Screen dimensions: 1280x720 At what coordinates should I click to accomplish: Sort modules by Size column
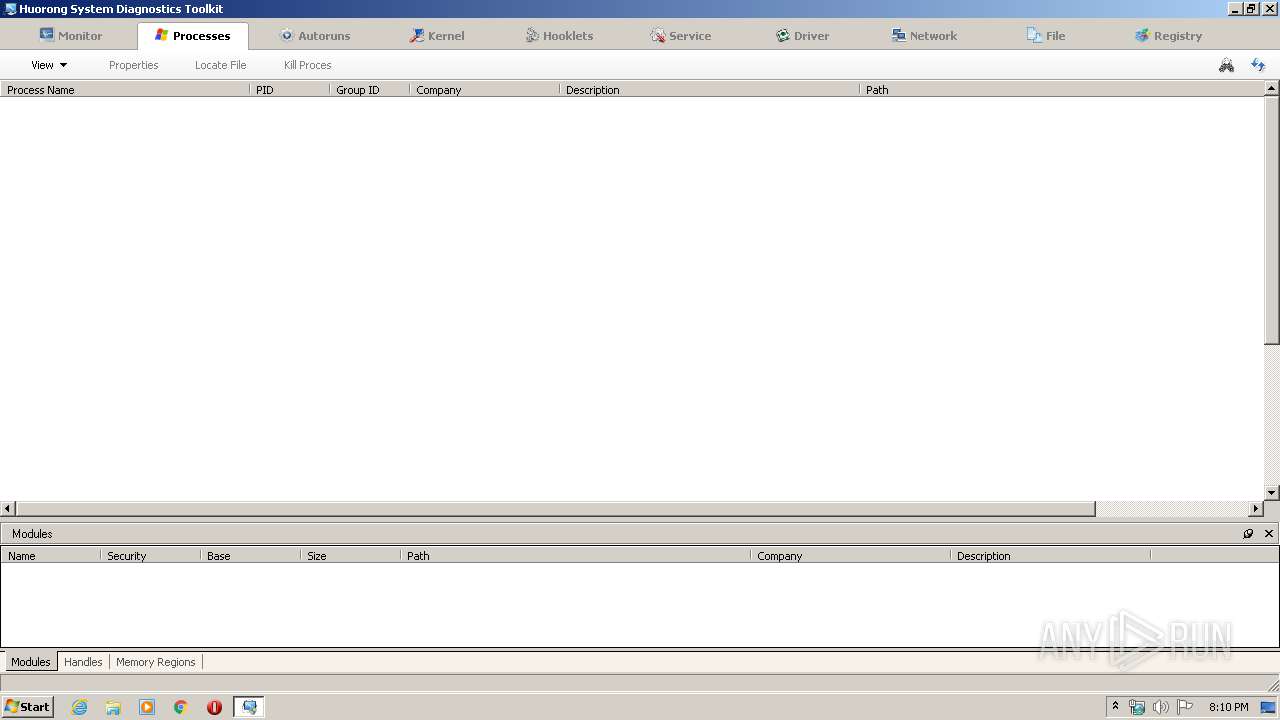[350, 556]
